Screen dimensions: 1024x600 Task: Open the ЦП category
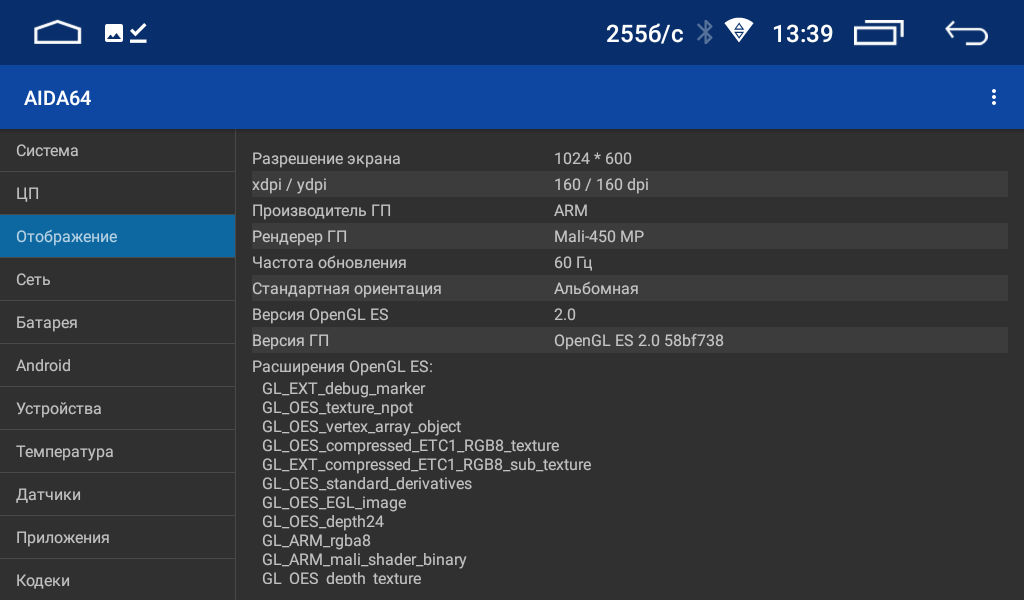tap(118, 193)
